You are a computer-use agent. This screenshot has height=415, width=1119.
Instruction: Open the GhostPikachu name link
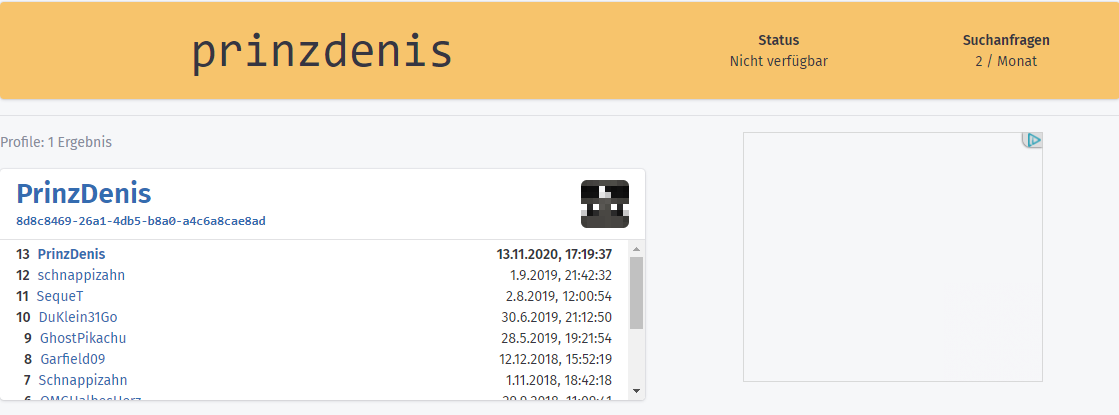[x=83, y=338]
